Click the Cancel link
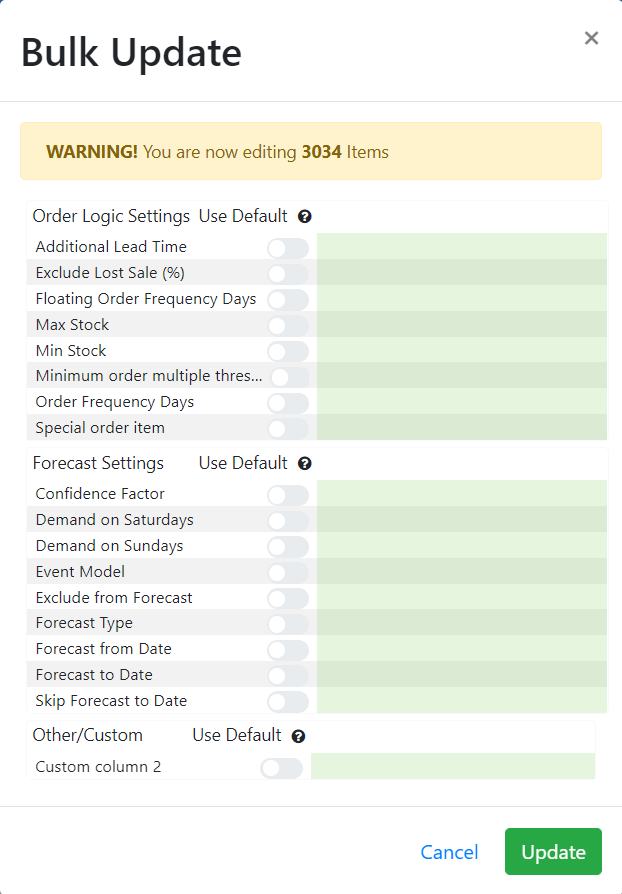 tap(449, 852)
